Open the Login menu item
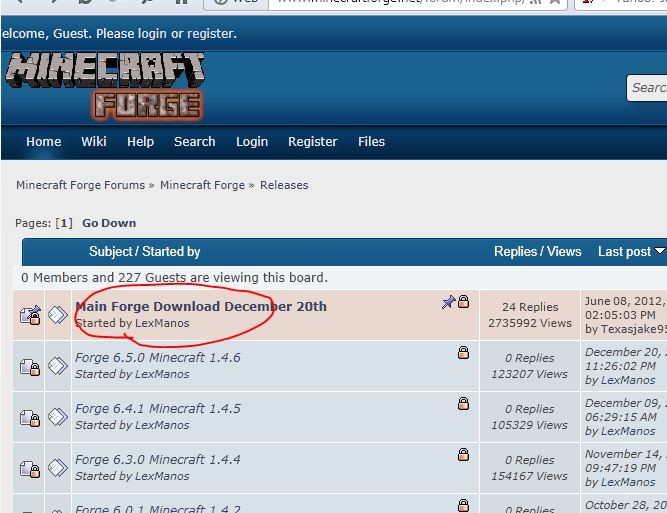The height and width of the screenshot is (513, 667). point(252,142)
